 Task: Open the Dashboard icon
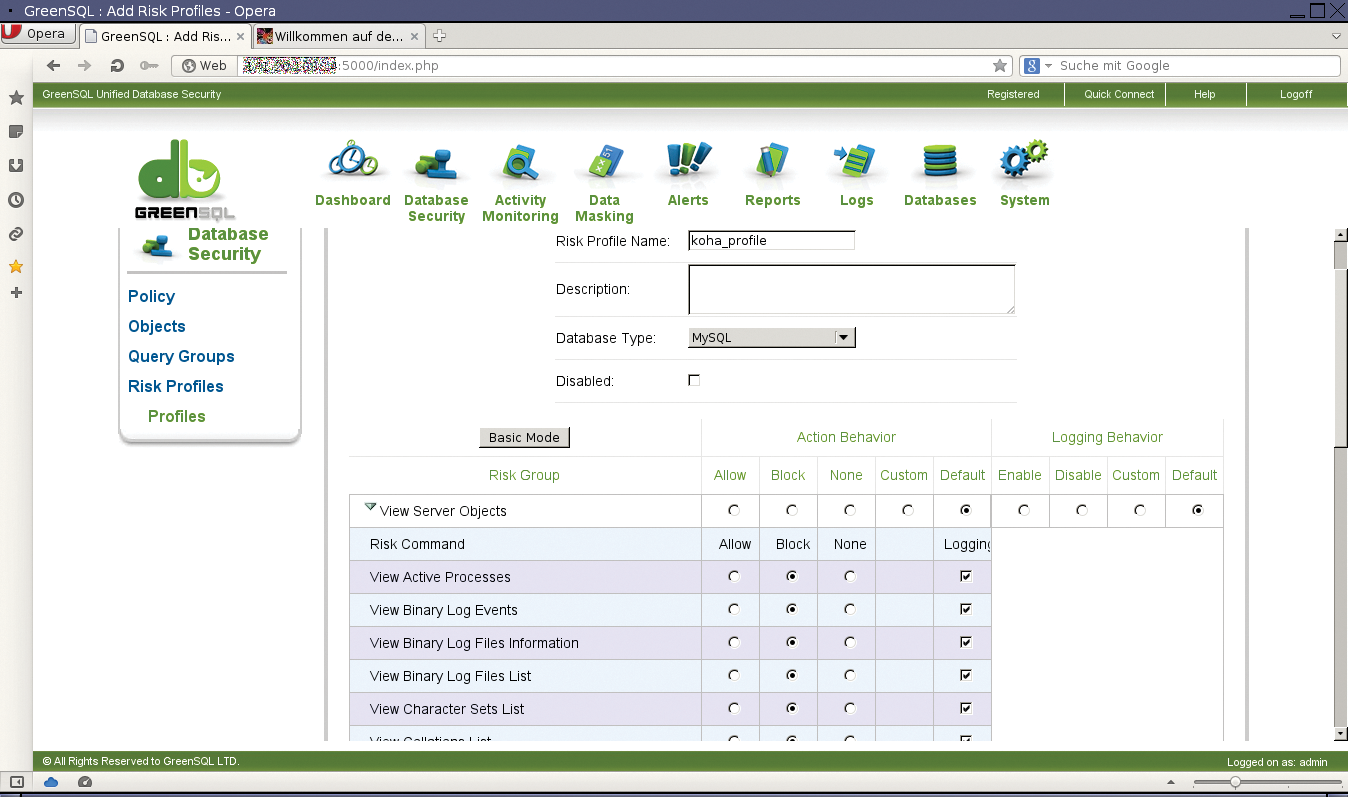pos(352,159)
